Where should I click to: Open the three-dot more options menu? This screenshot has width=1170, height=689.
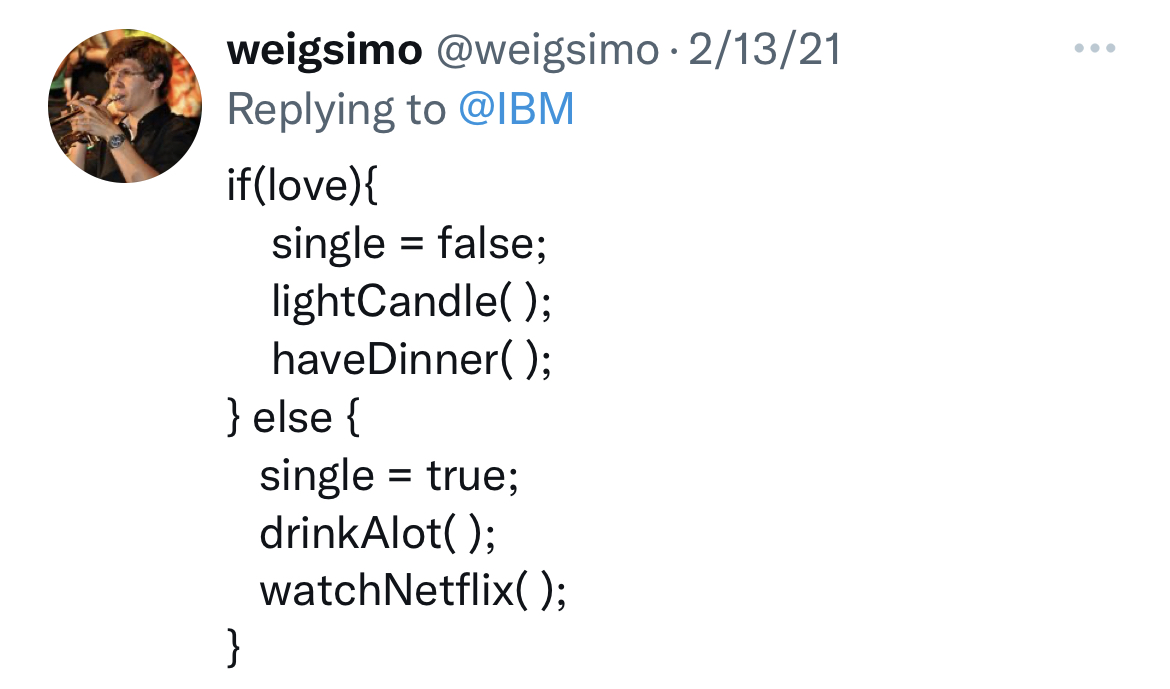point(1094,49)
